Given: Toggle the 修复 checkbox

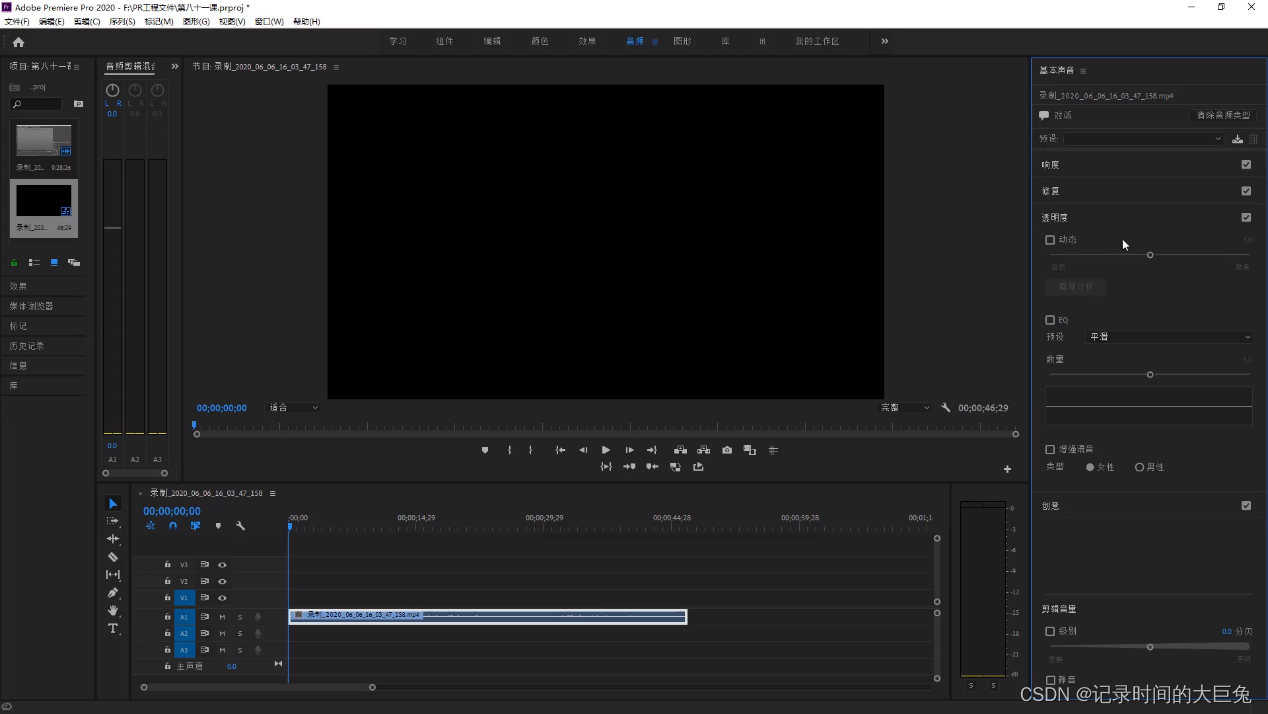Looking at the screenshot, I should coord(1246,190).
